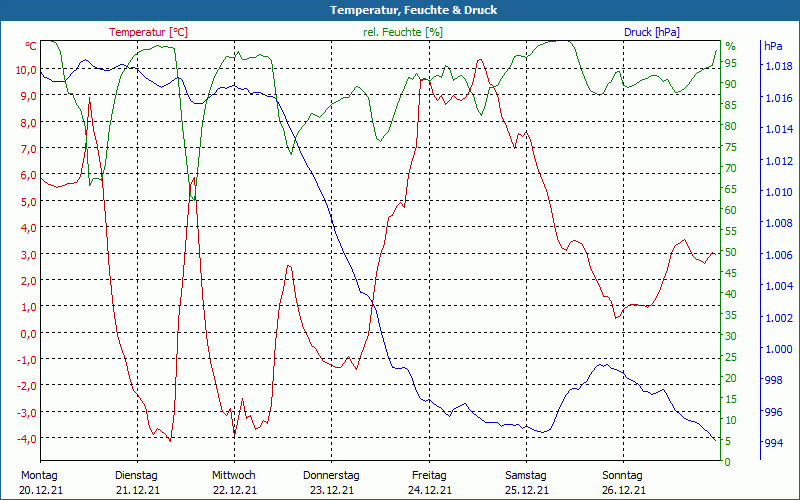Click the '-3,0' temperature axis value
This screenshot has height=500, width=800.
tap(27, 412)
